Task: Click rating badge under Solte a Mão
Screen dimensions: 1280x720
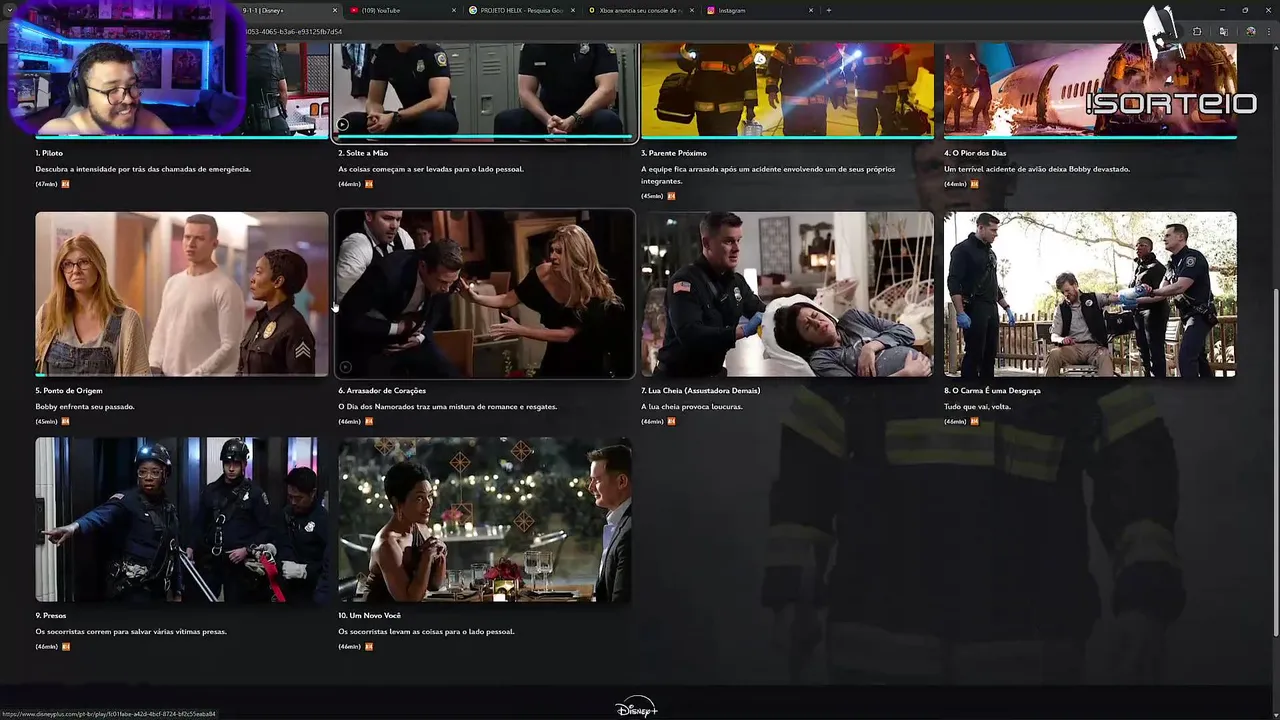Action: 369,184
